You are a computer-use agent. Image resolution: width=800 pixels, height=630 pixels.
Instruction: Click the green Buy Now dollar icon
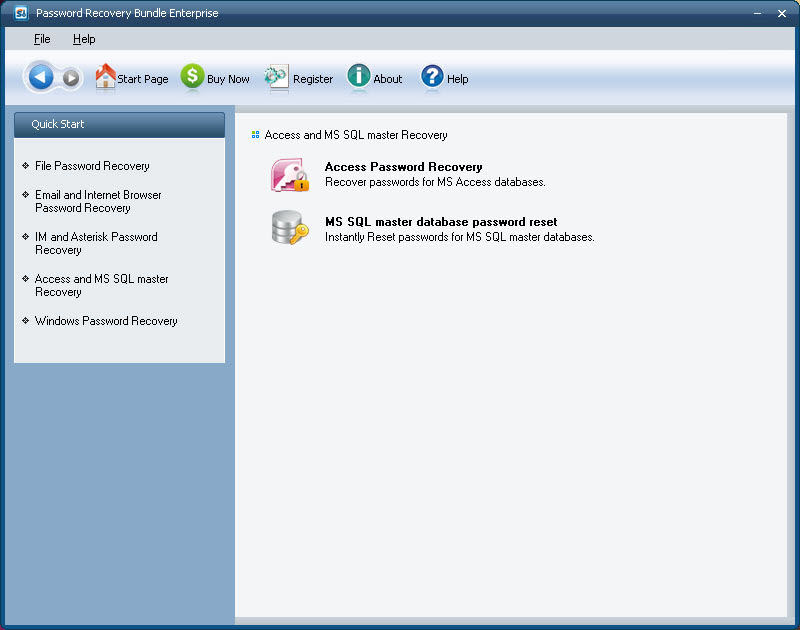point(192,77)
